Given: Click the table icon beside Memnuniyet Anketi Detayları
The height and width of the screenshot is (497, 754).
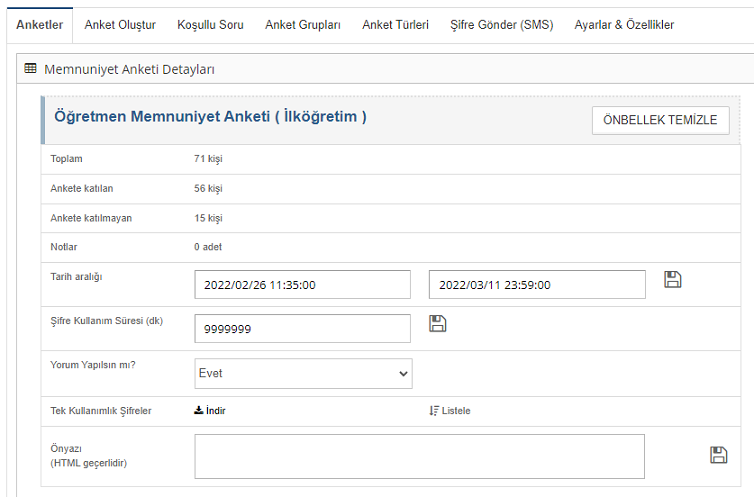Looking at the screenshot, I should tap(30, 69).
